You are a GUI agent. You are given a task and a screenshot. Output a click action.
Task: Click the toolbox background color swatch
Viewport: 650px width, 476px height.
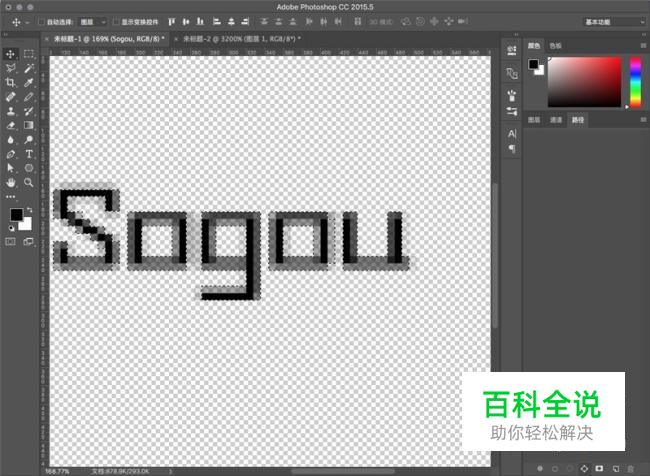(26, 224)
